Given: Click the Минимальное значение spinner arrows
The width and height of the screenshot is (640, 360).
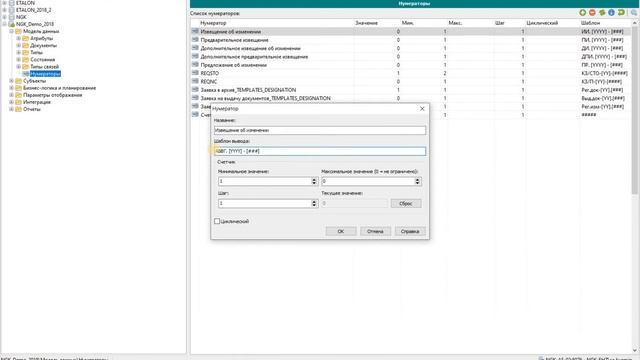Looking at the screenshot, I should (314, 181).
